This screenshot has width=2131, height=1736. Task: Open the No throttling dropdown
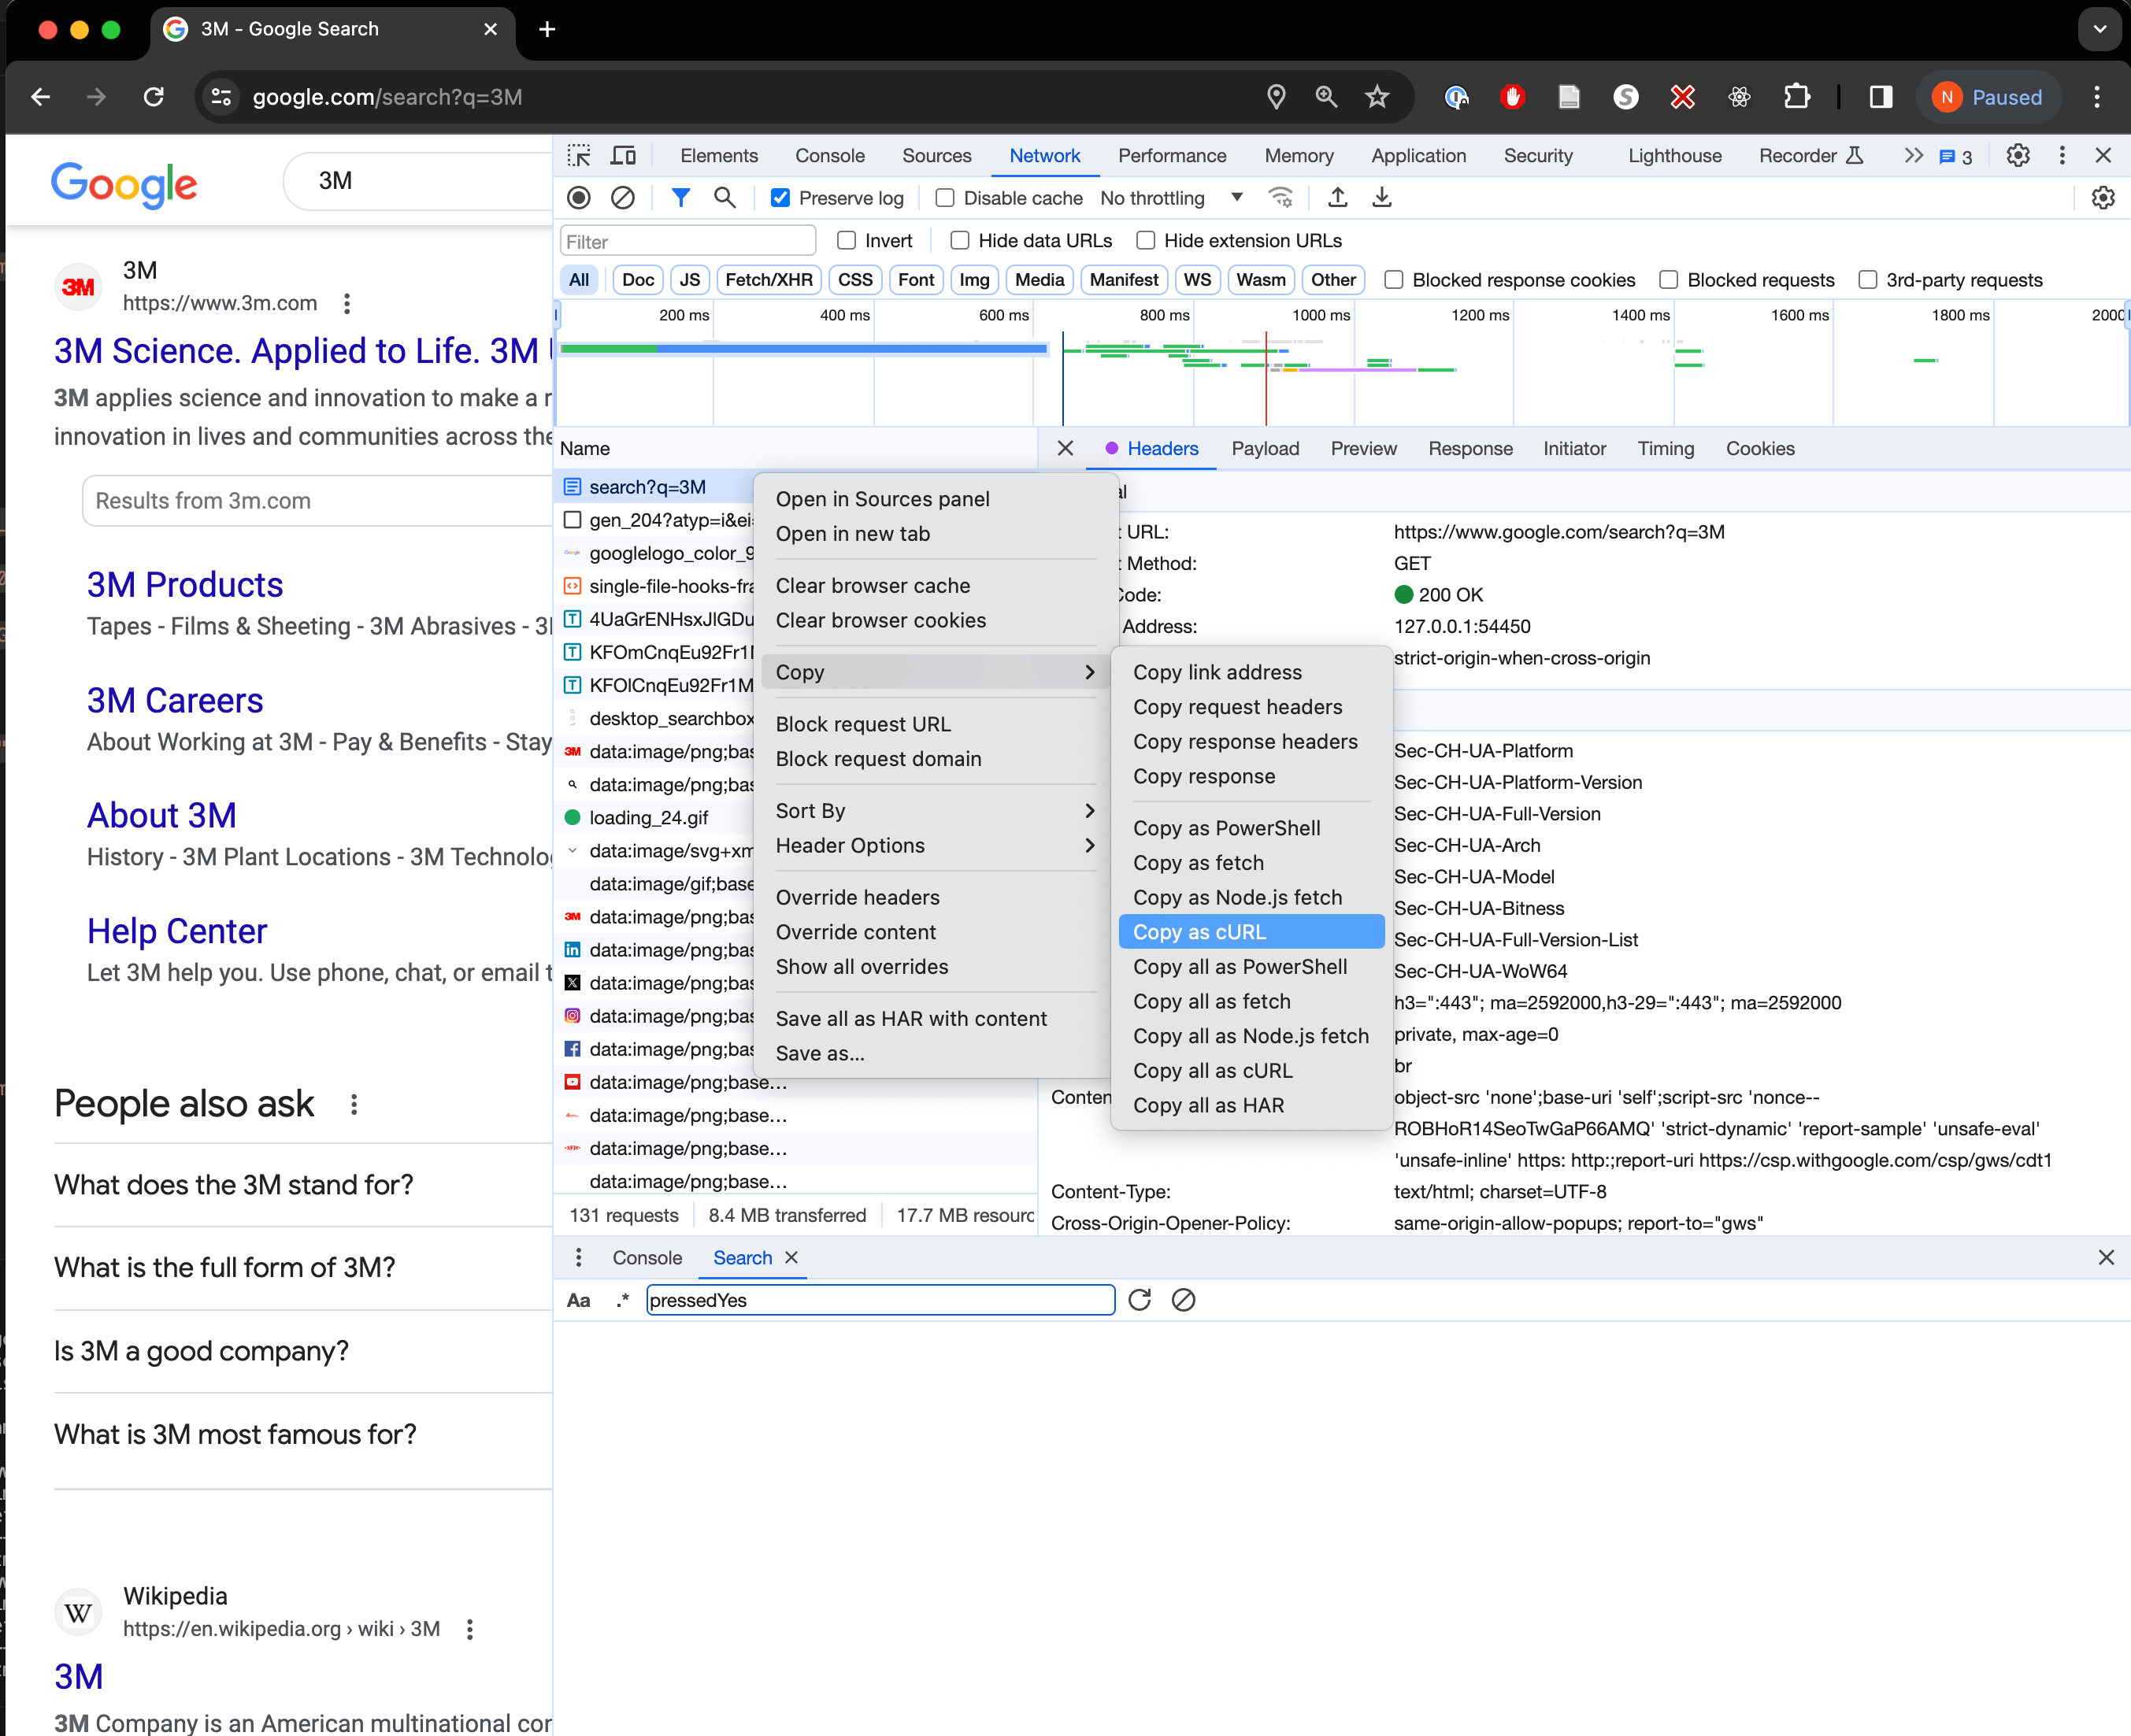tap(1172, 198)
